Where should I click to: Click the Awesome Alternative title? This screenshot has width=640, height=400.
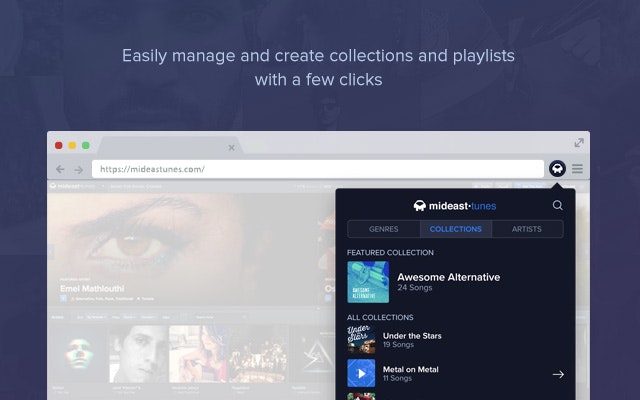tap(449, 277)
